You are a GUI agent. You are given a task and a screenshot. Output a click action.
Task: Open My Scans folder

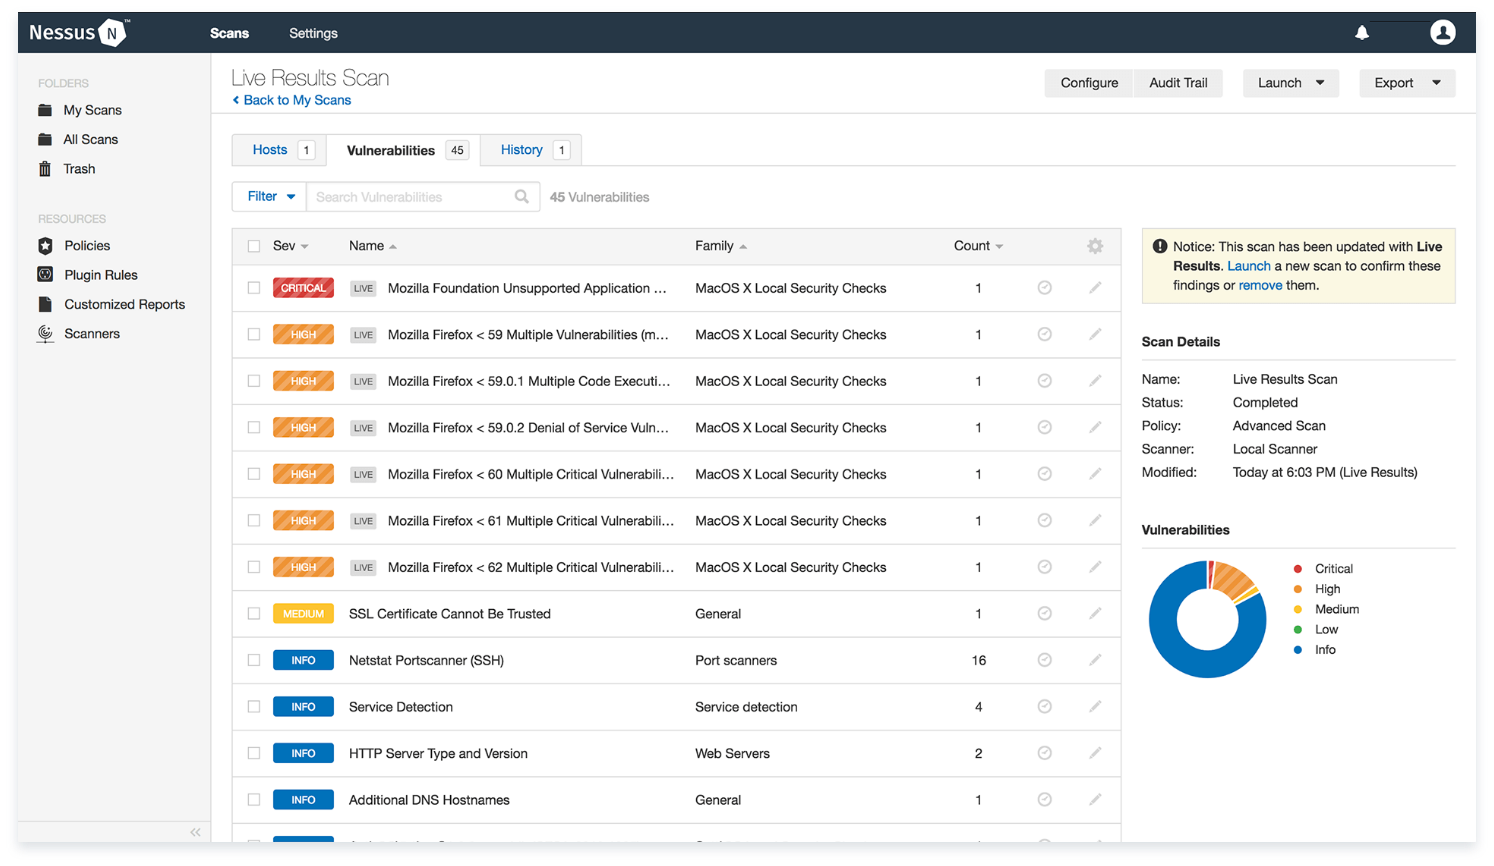click(92, 110)
